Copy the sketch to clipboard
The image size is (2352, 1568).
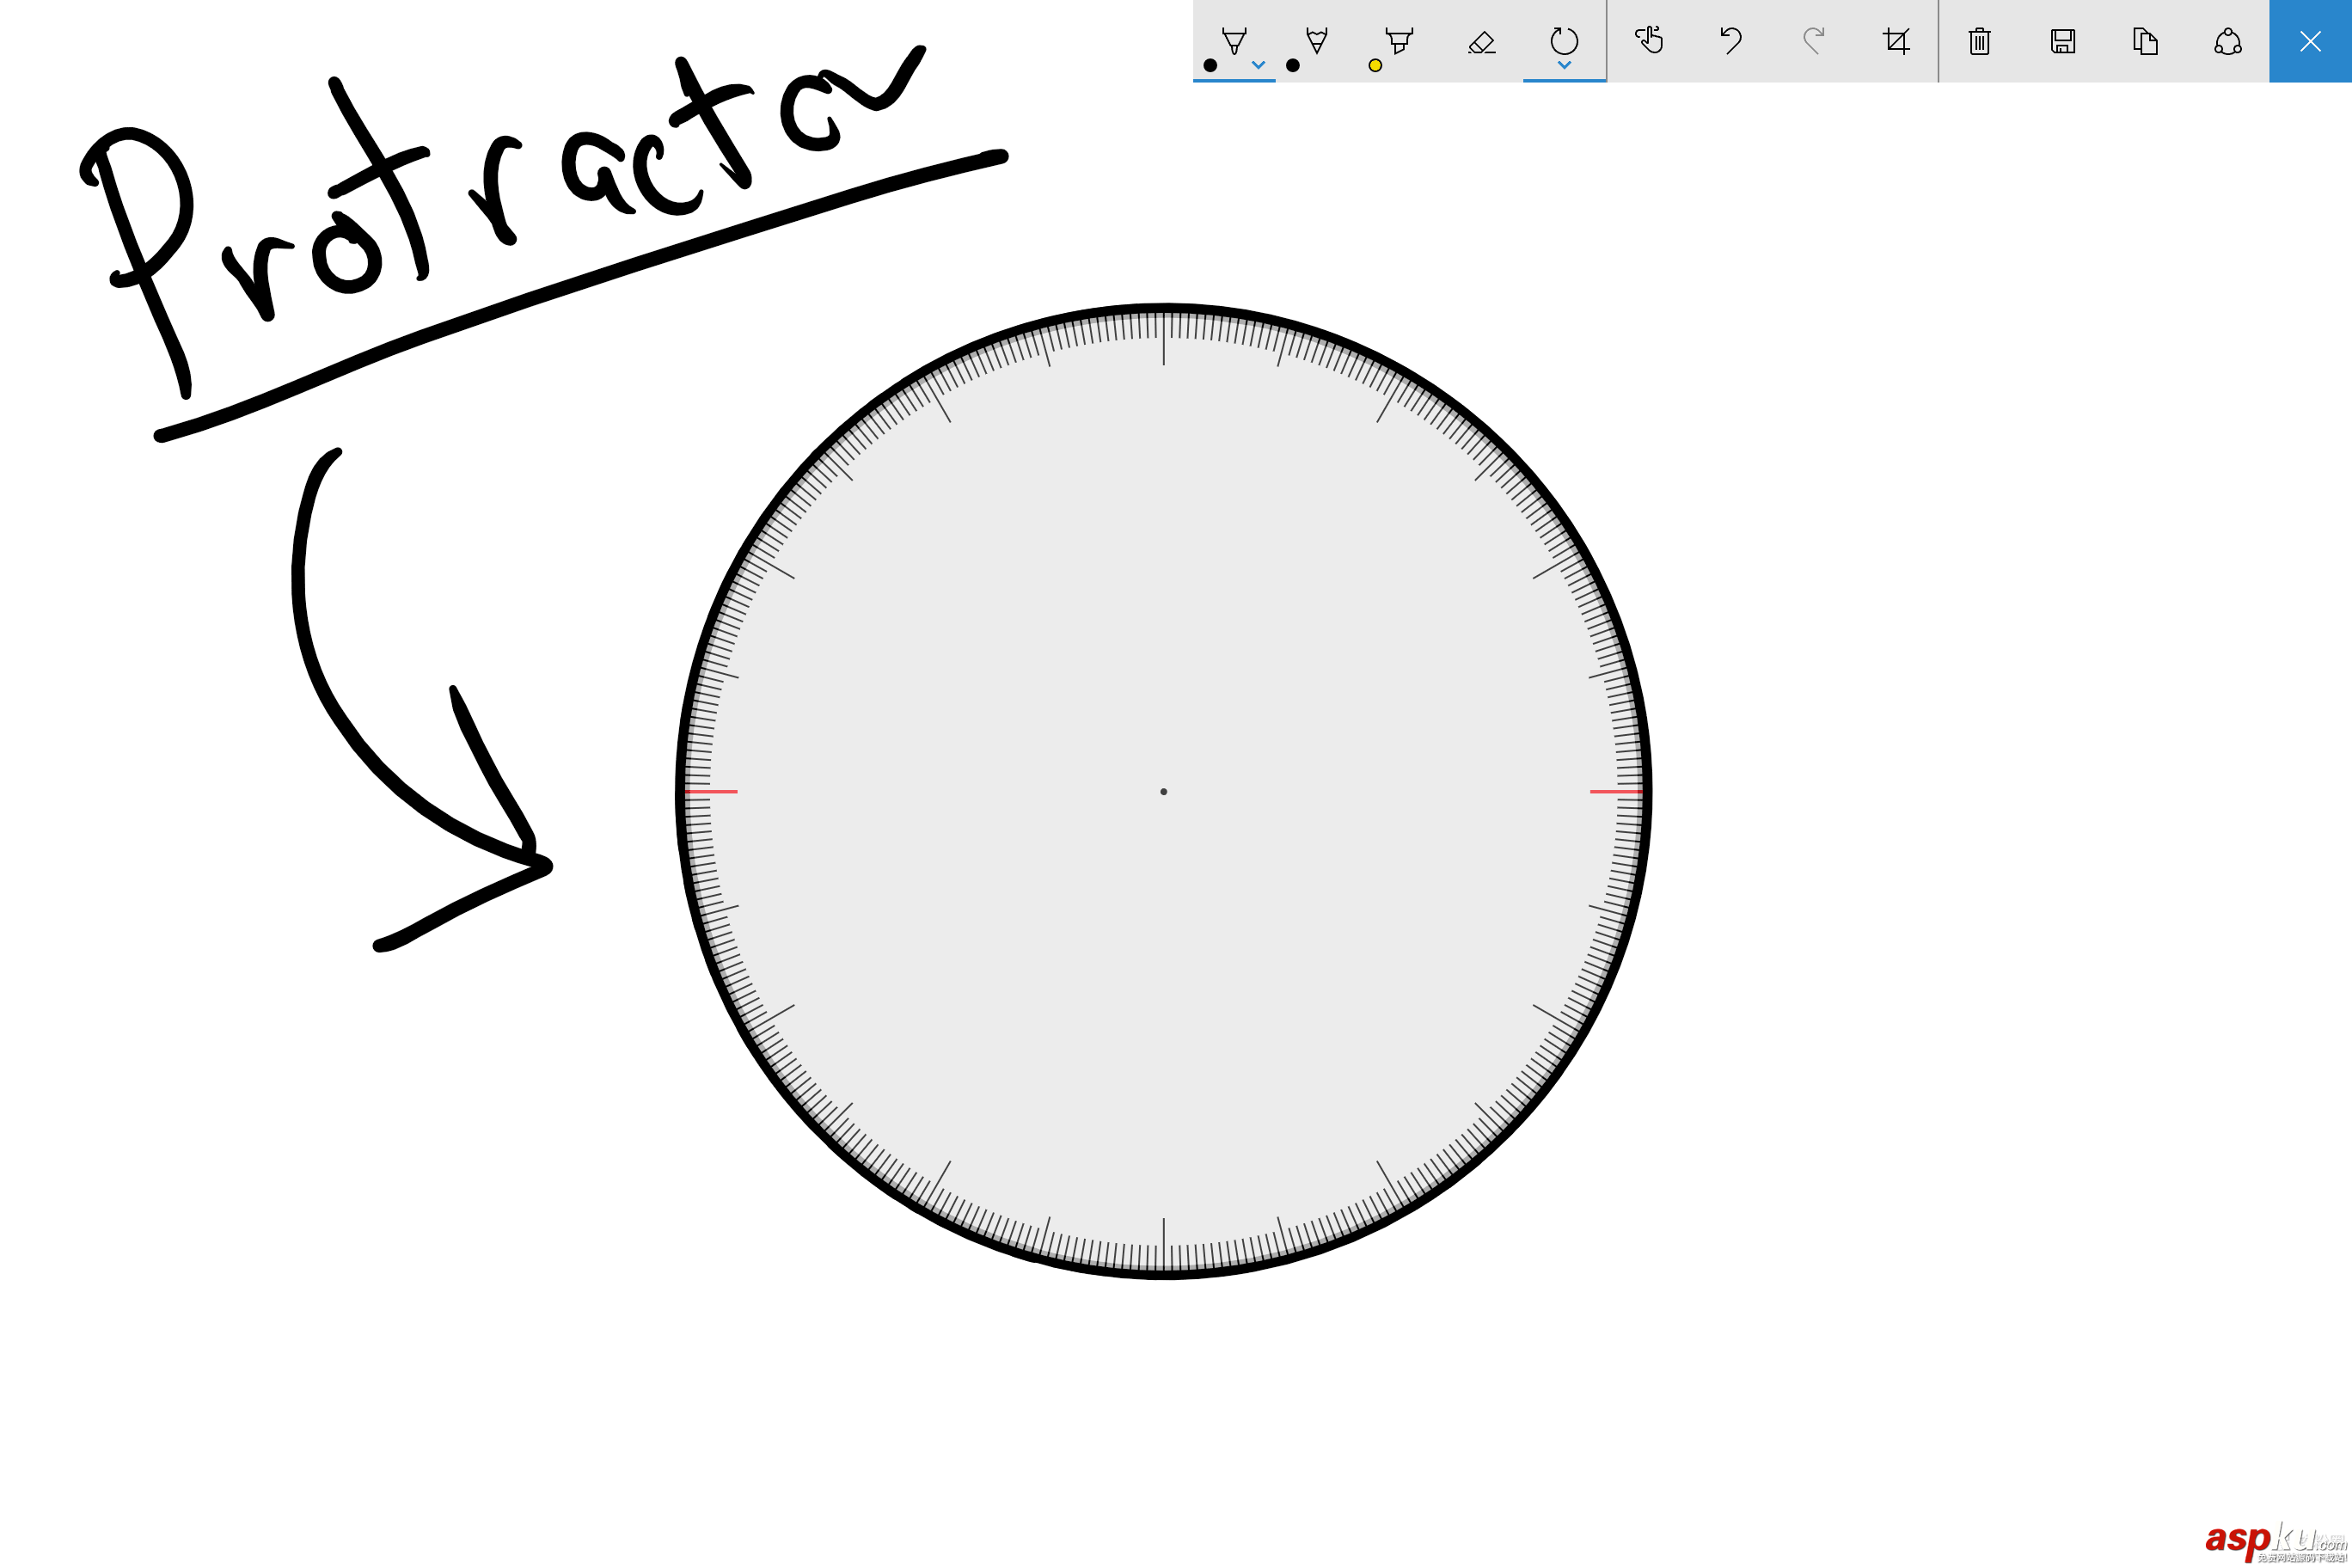[x=2145, y=41]
